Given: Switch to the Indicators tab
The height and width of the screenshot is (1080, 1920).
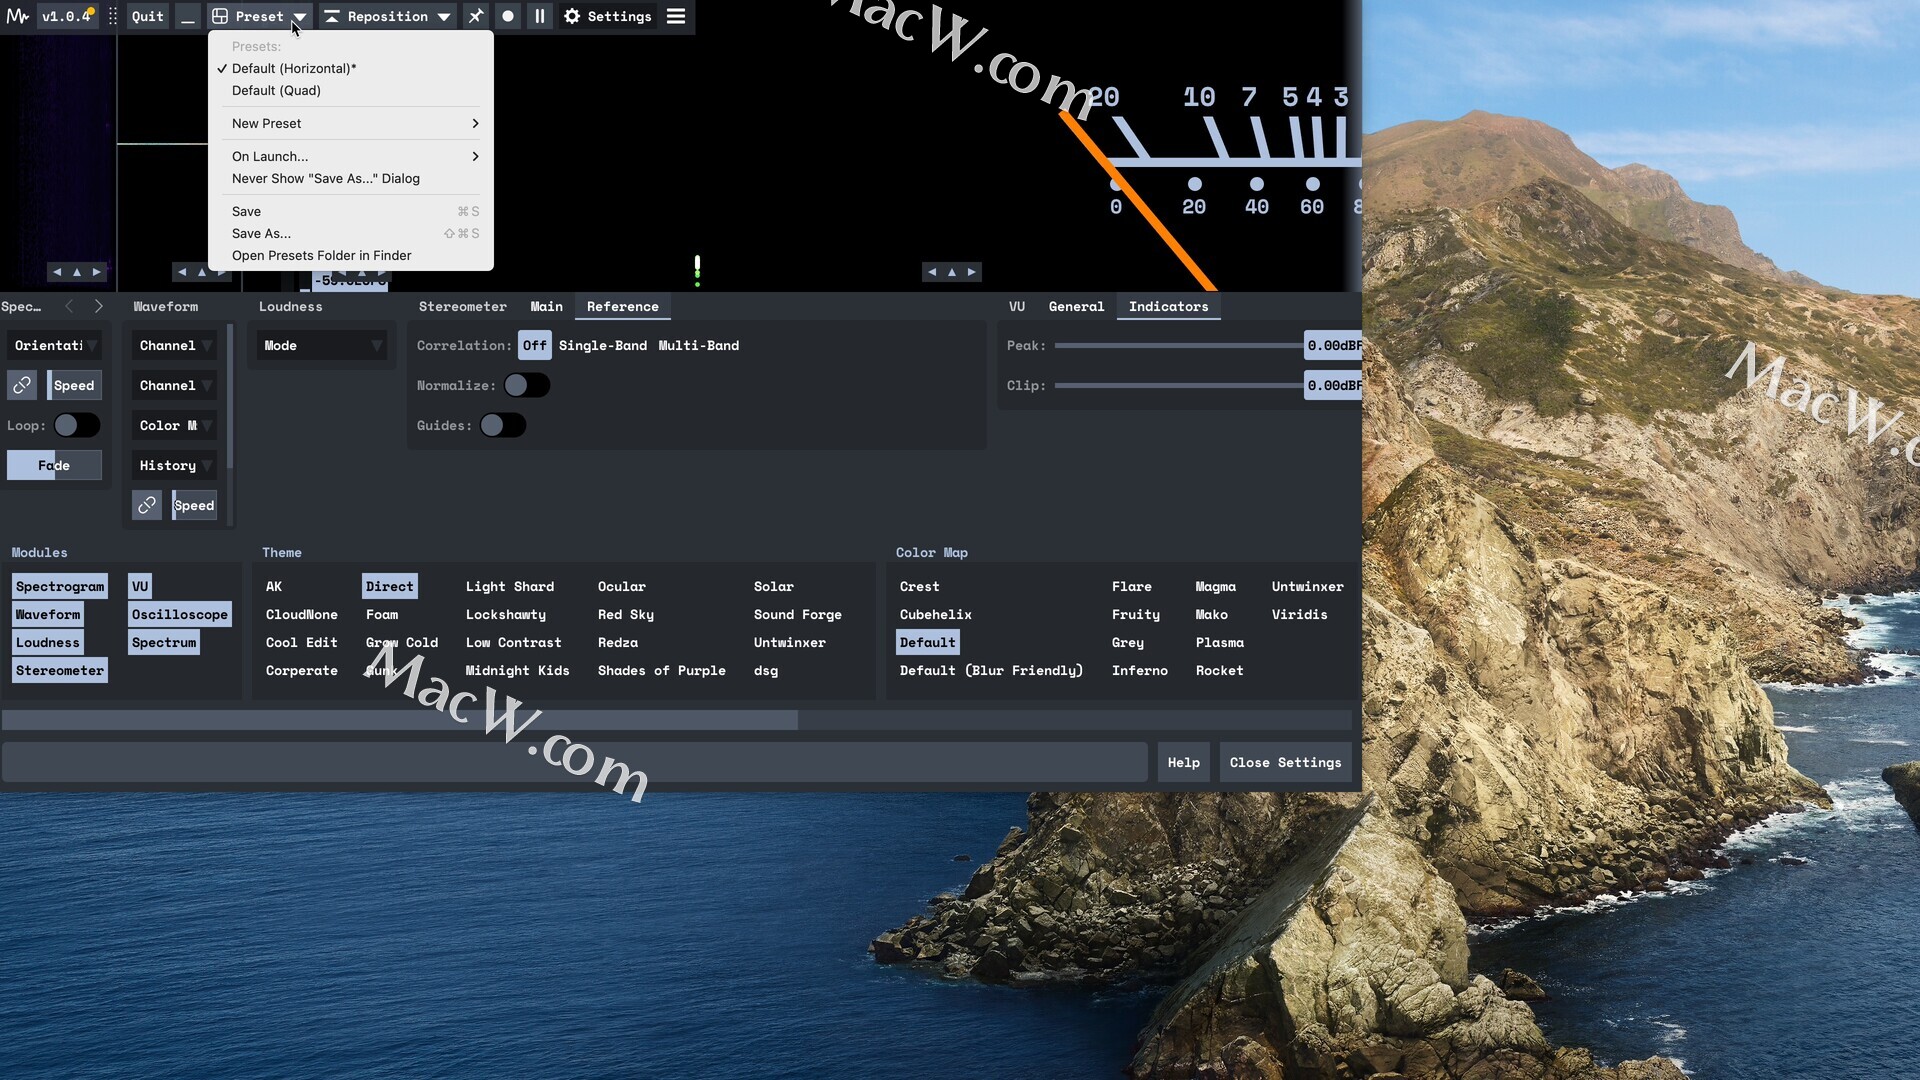Looking at the screenshot, I should coord(1168,306).
